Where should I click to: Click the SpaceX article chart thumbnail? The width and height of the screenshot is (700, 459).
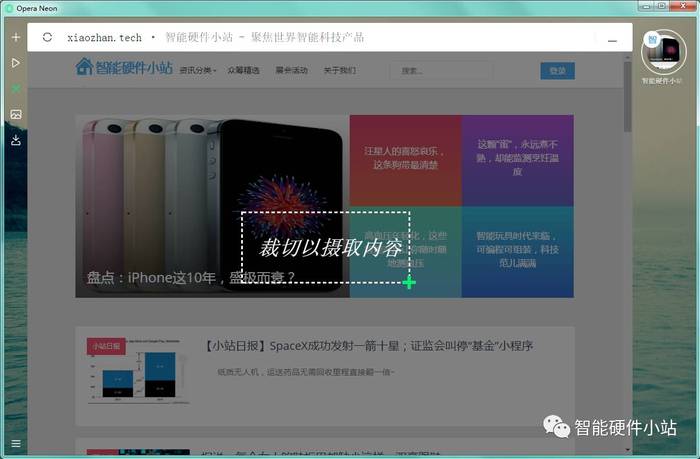[138, 371]
